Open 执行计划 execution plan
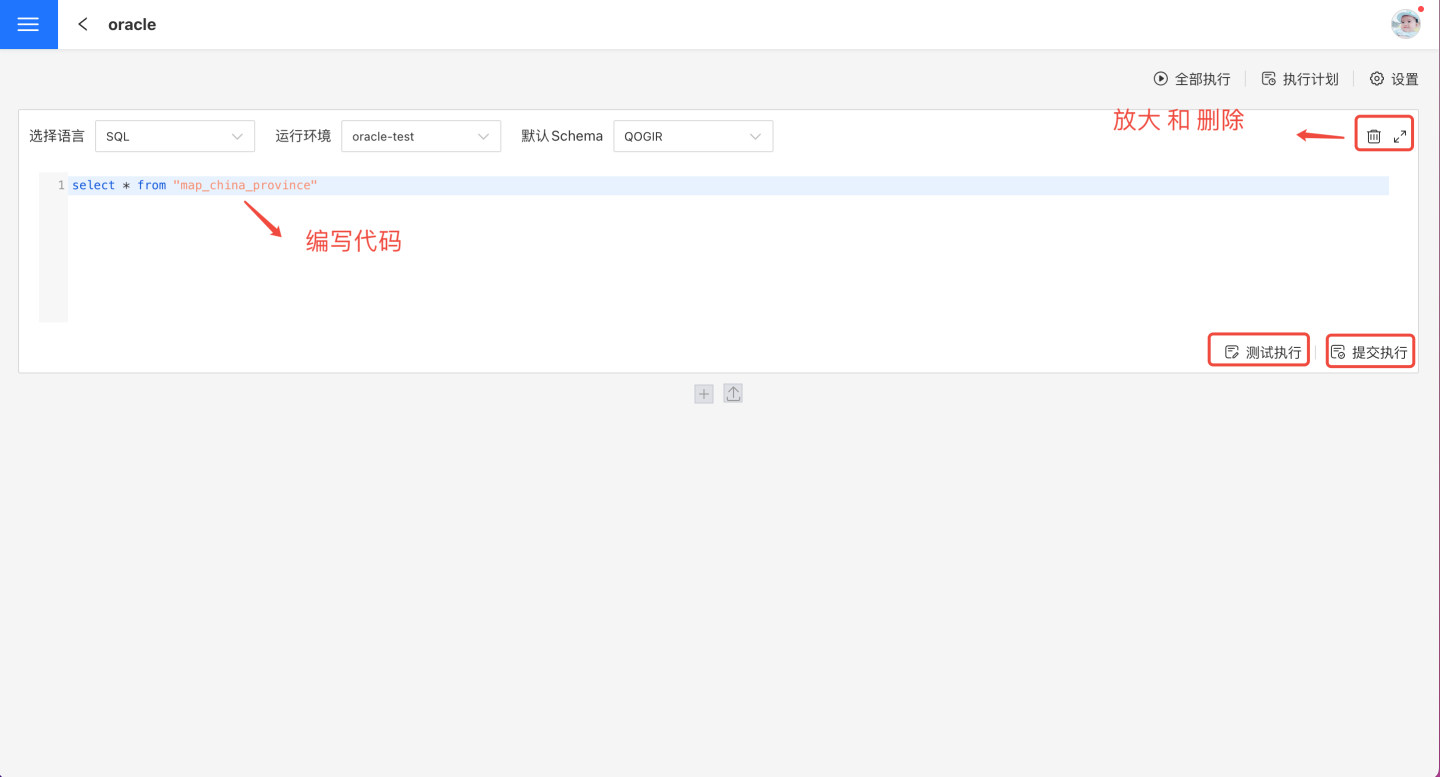The width and height of the screenshot is (1440, 777). (x=1300, y=79)
